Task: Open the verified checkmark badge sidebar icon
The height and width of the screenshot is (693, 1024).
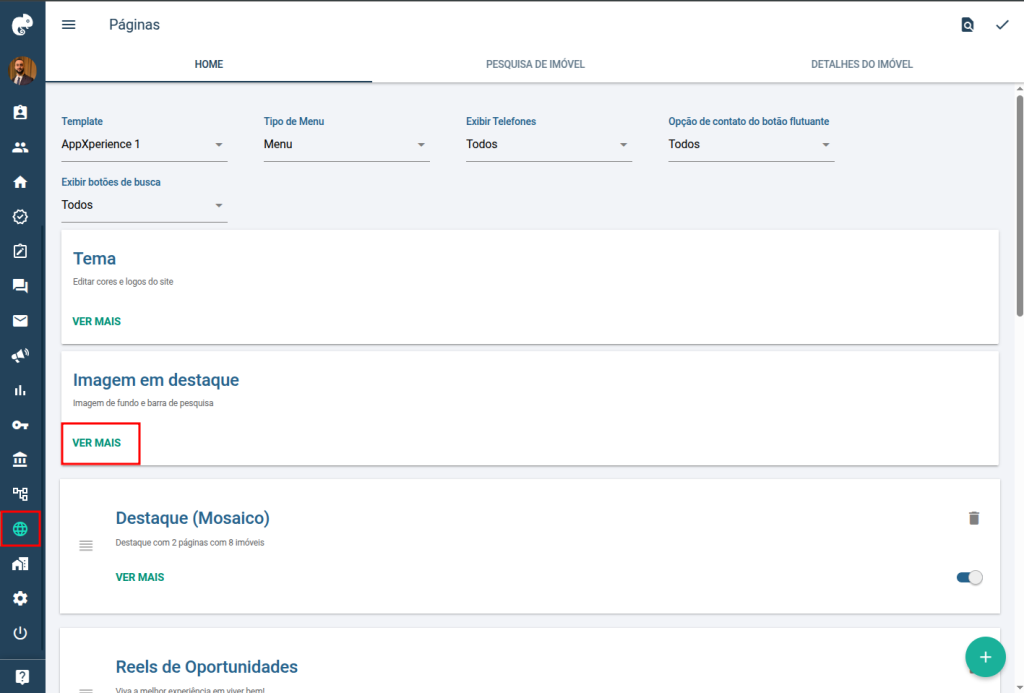Action: pos(20,217)
